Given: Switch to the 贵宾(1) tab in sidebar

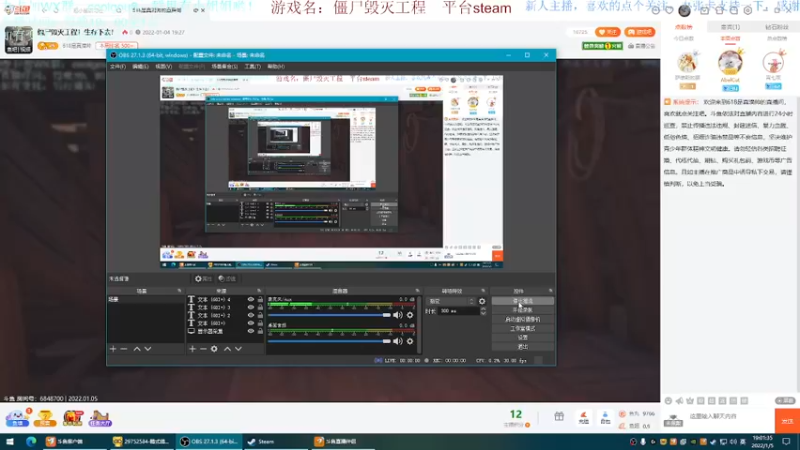Looking at the screenshot, I should (x=730, y=27).
